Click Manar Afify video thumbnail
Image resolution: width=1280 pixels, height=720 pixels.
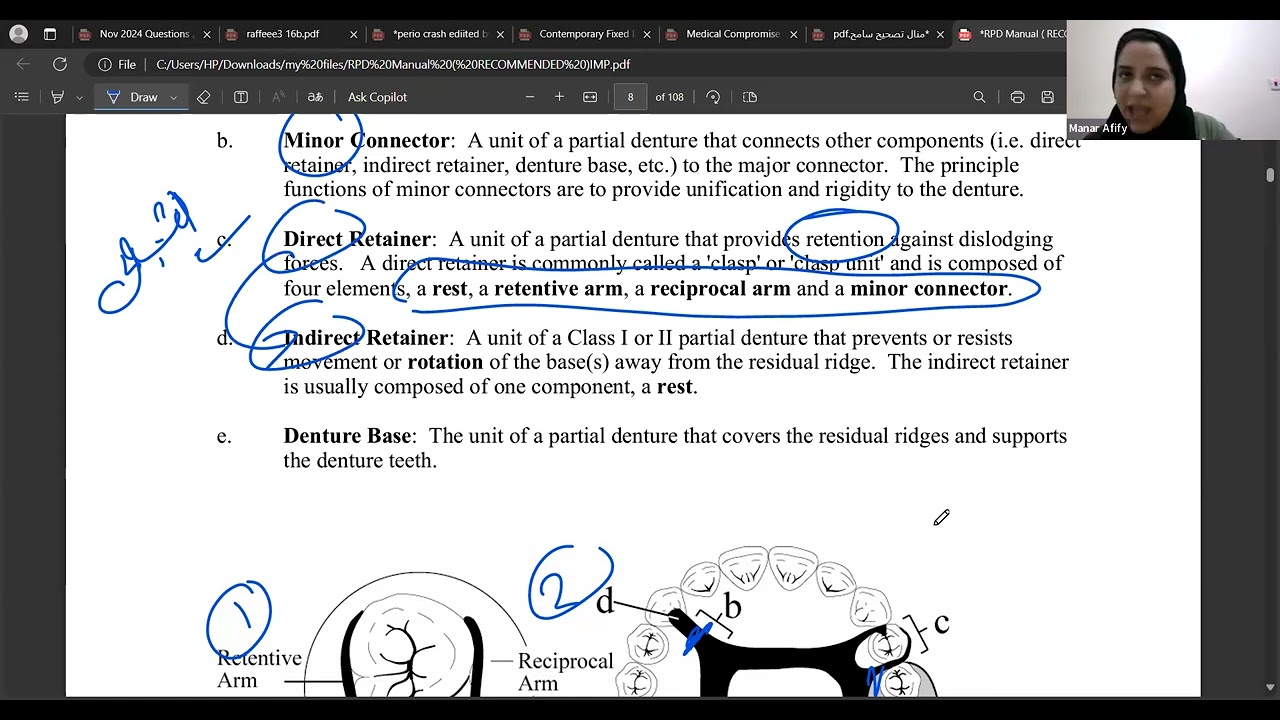click(x=1173, y=80)
